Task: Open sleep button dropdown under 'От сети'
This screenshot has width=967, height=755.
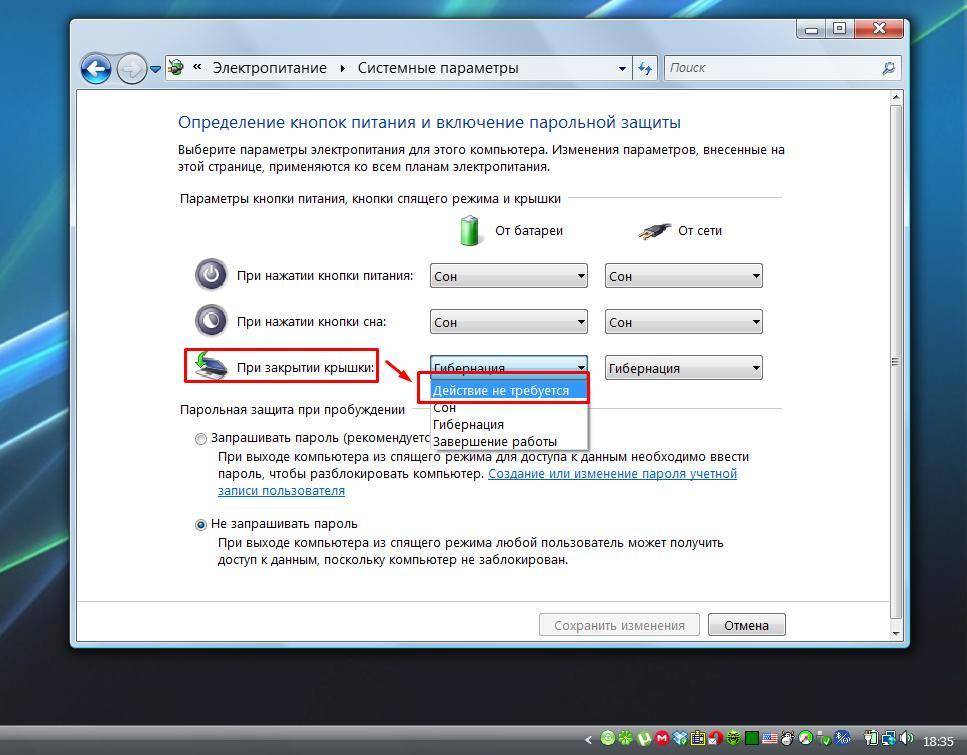Action: click(x=684, y=321)
